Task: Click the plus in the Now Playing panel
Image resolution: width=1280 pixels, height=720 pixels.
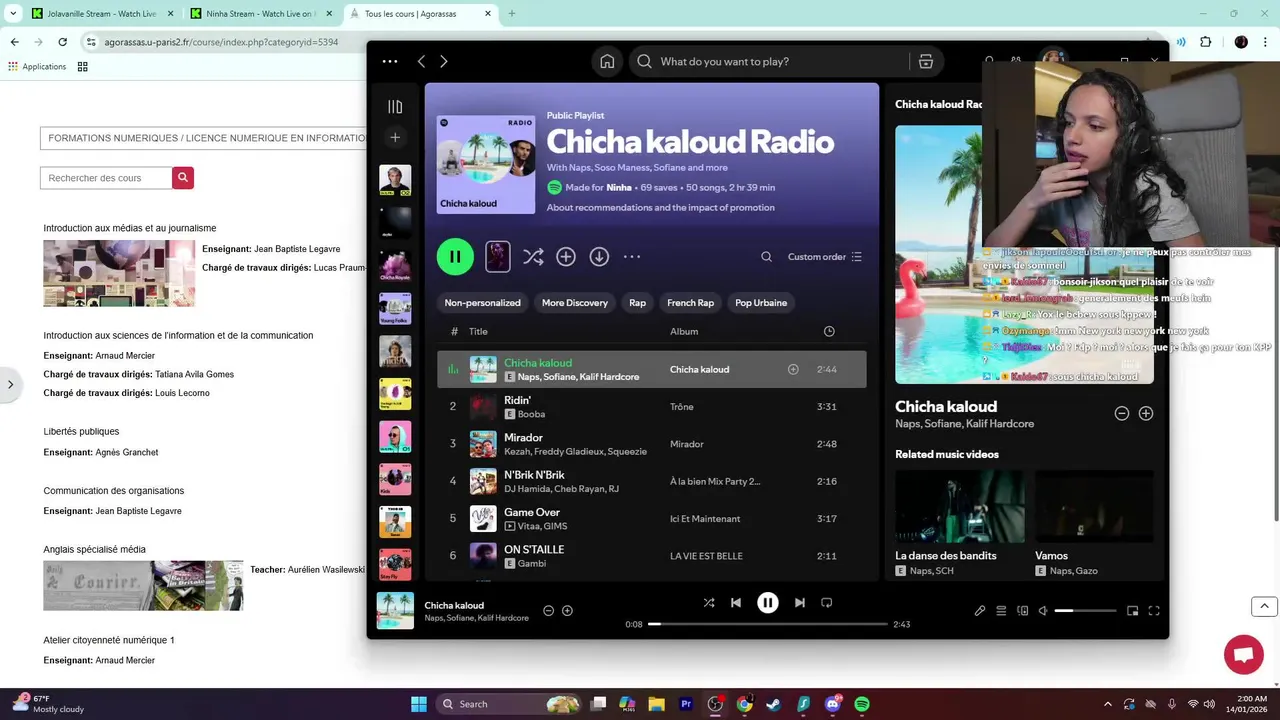Action: coord(1146,413)
